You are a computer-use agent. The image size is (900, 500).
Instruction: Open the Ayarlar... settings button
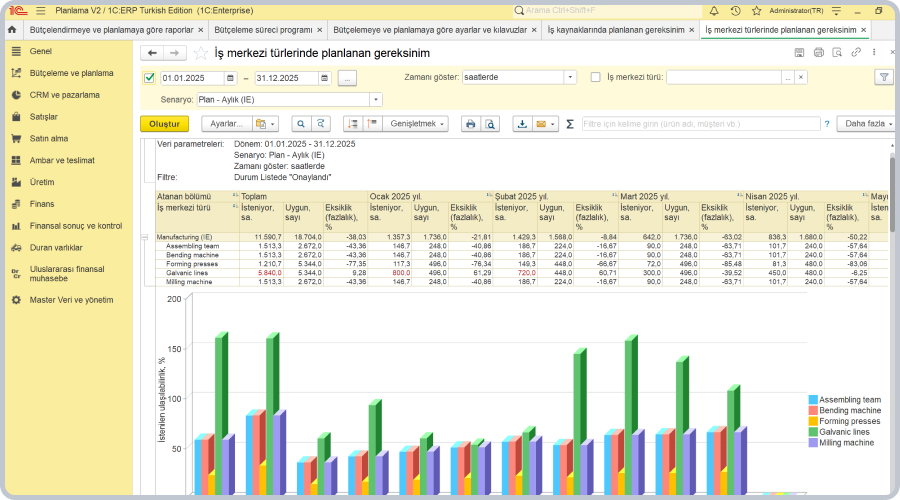click(x=226, y=123)
